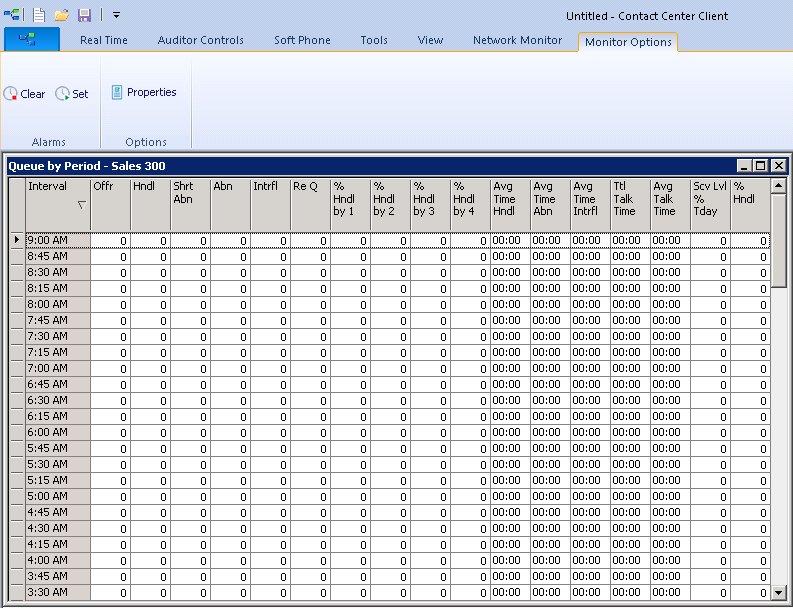Select the Soft Phone tab
Image resolution: width=793 pixels, height=608 pixels.
(x=302, y=41)
